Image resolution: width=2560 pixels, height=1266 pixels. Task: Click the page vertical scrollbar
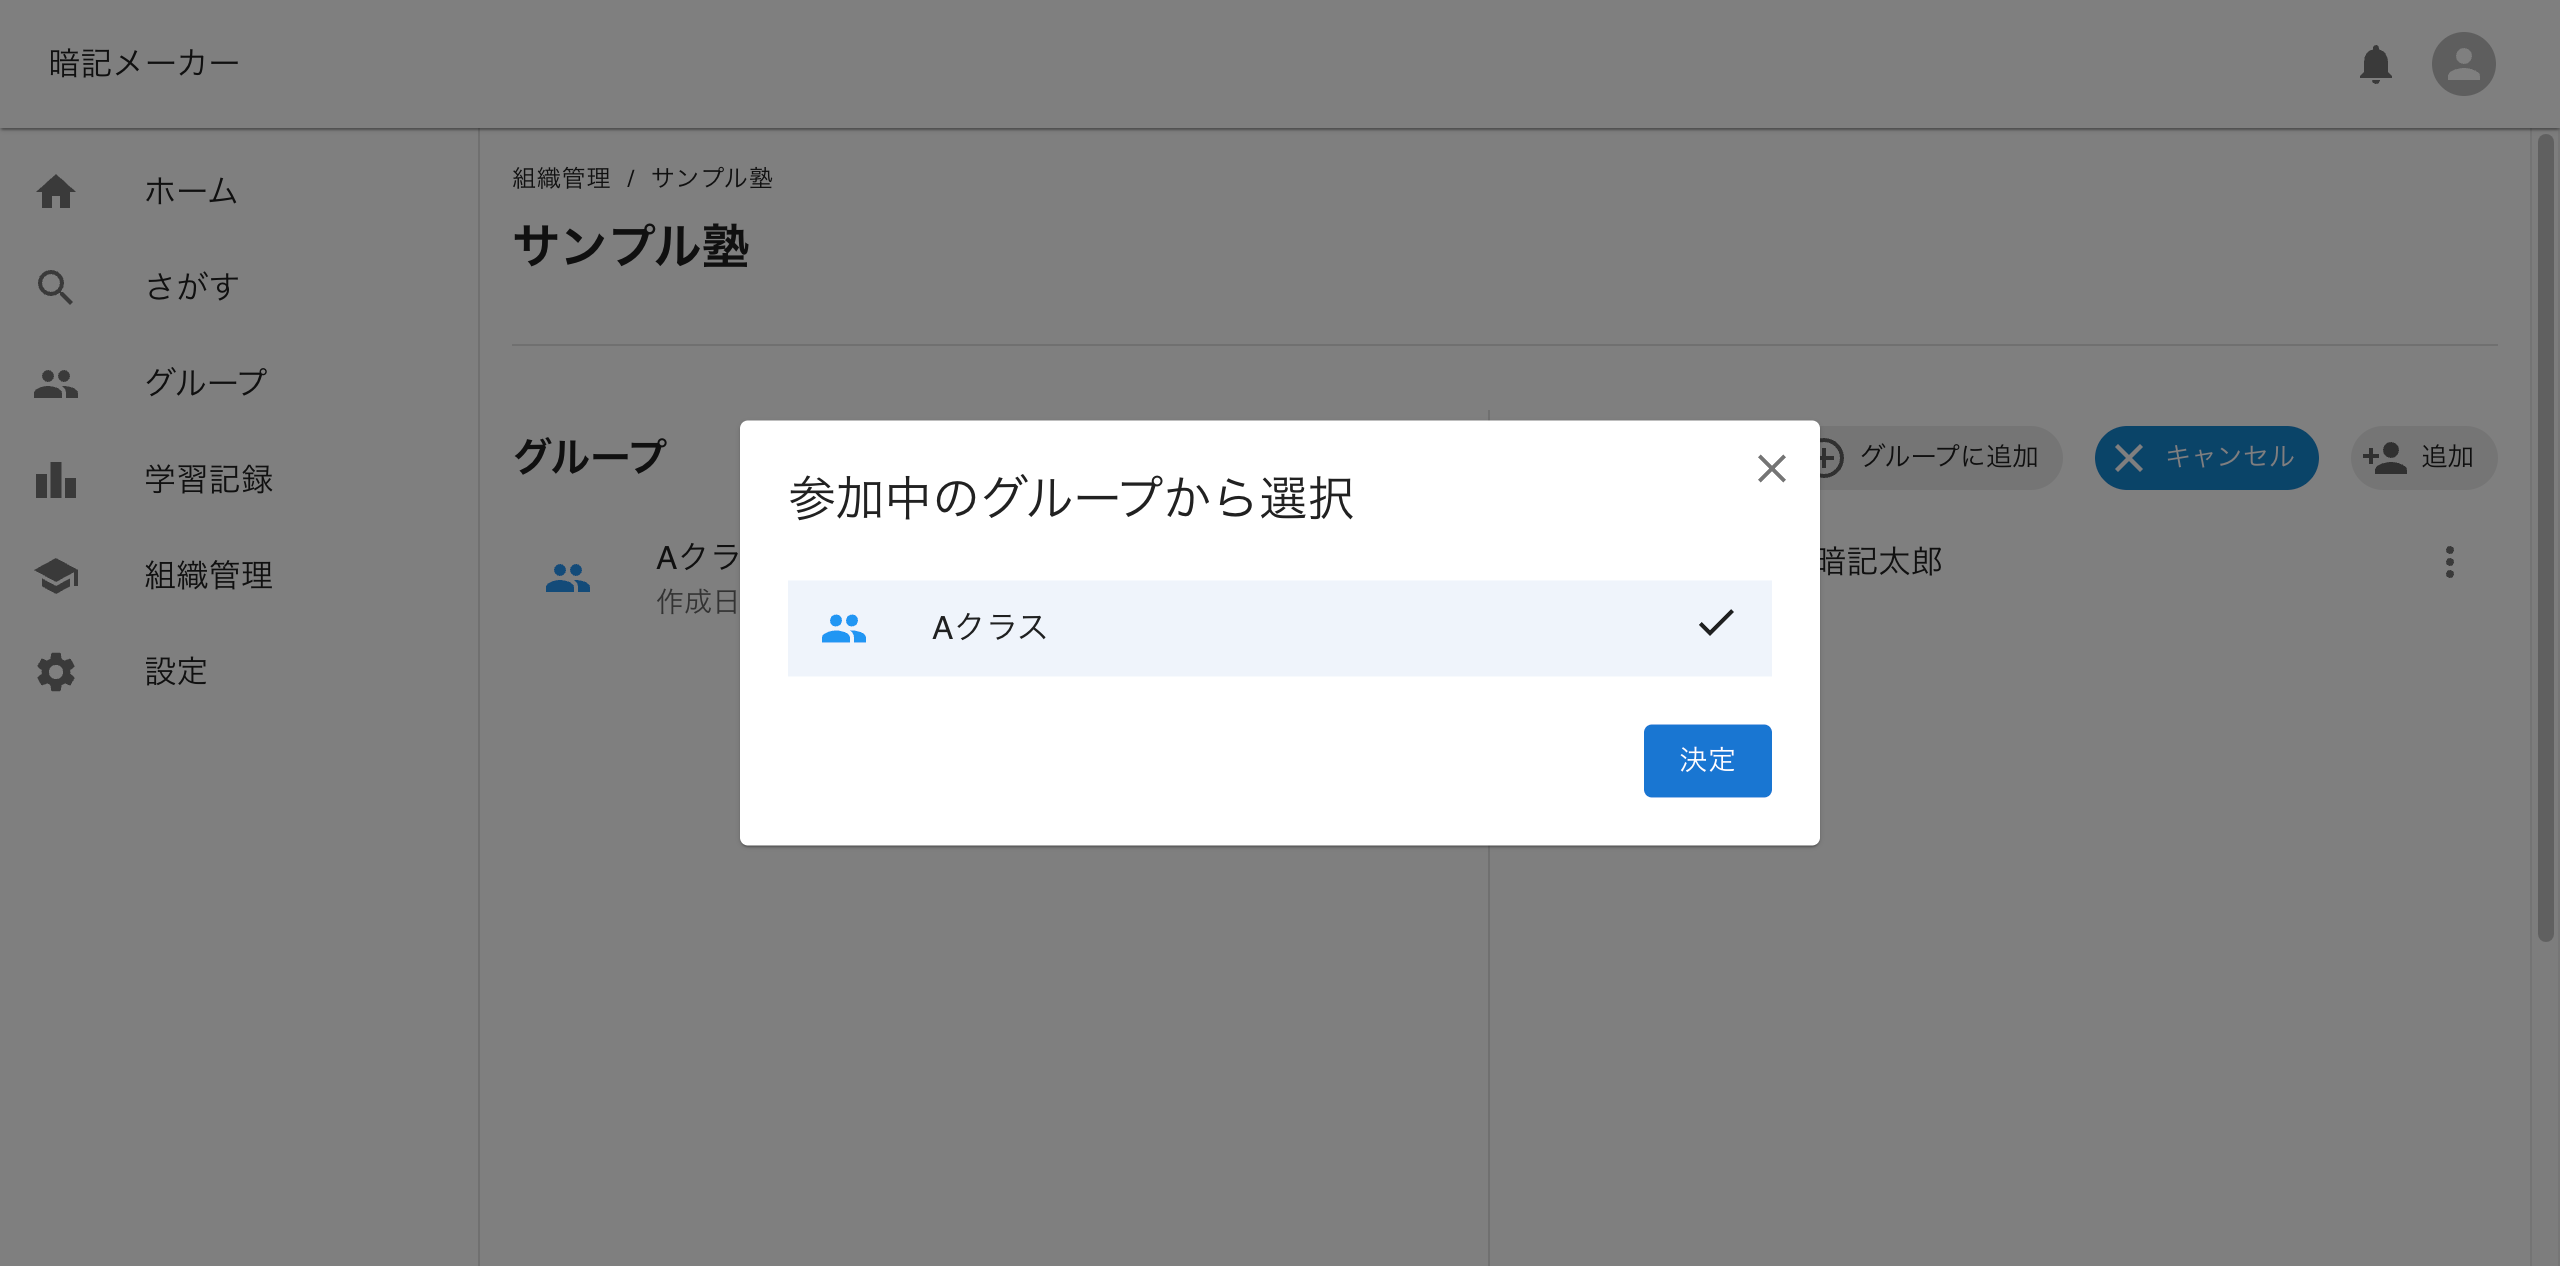pos(2545,540)
